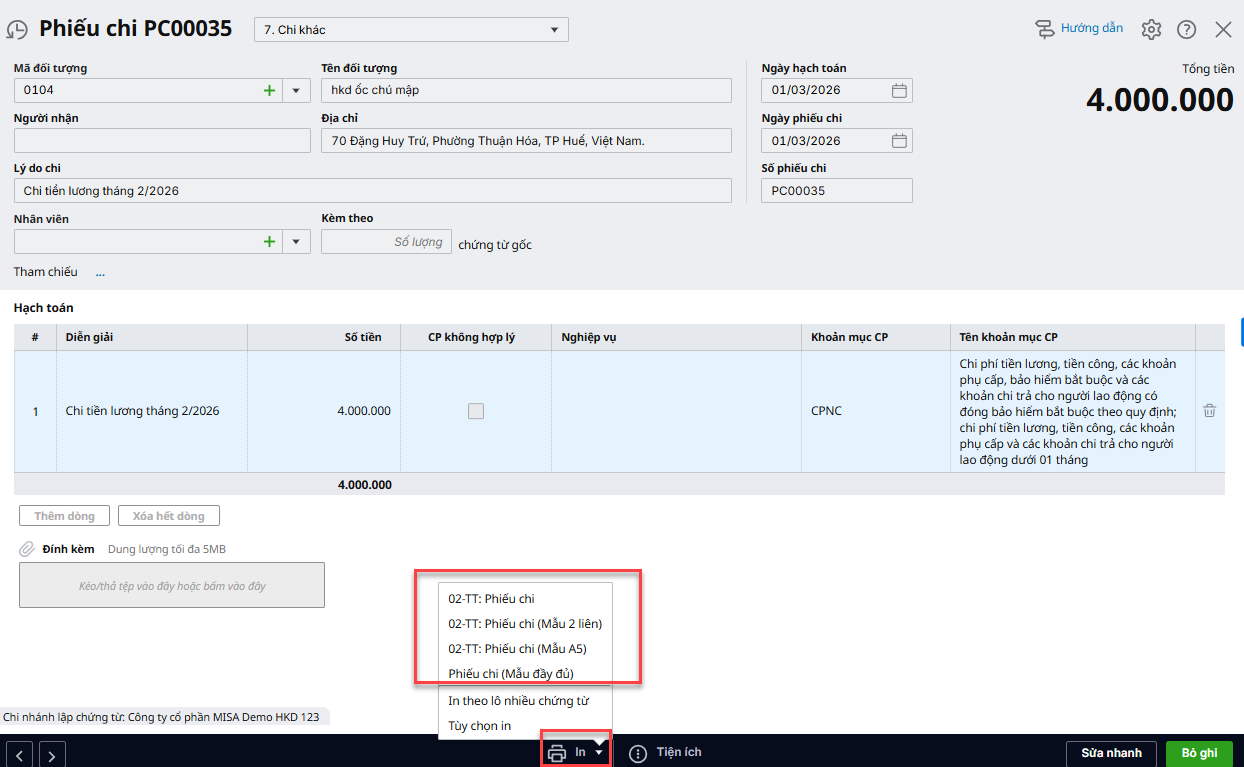Click the help question mark icon
1244x767 pixels.
pos(1186,30)
